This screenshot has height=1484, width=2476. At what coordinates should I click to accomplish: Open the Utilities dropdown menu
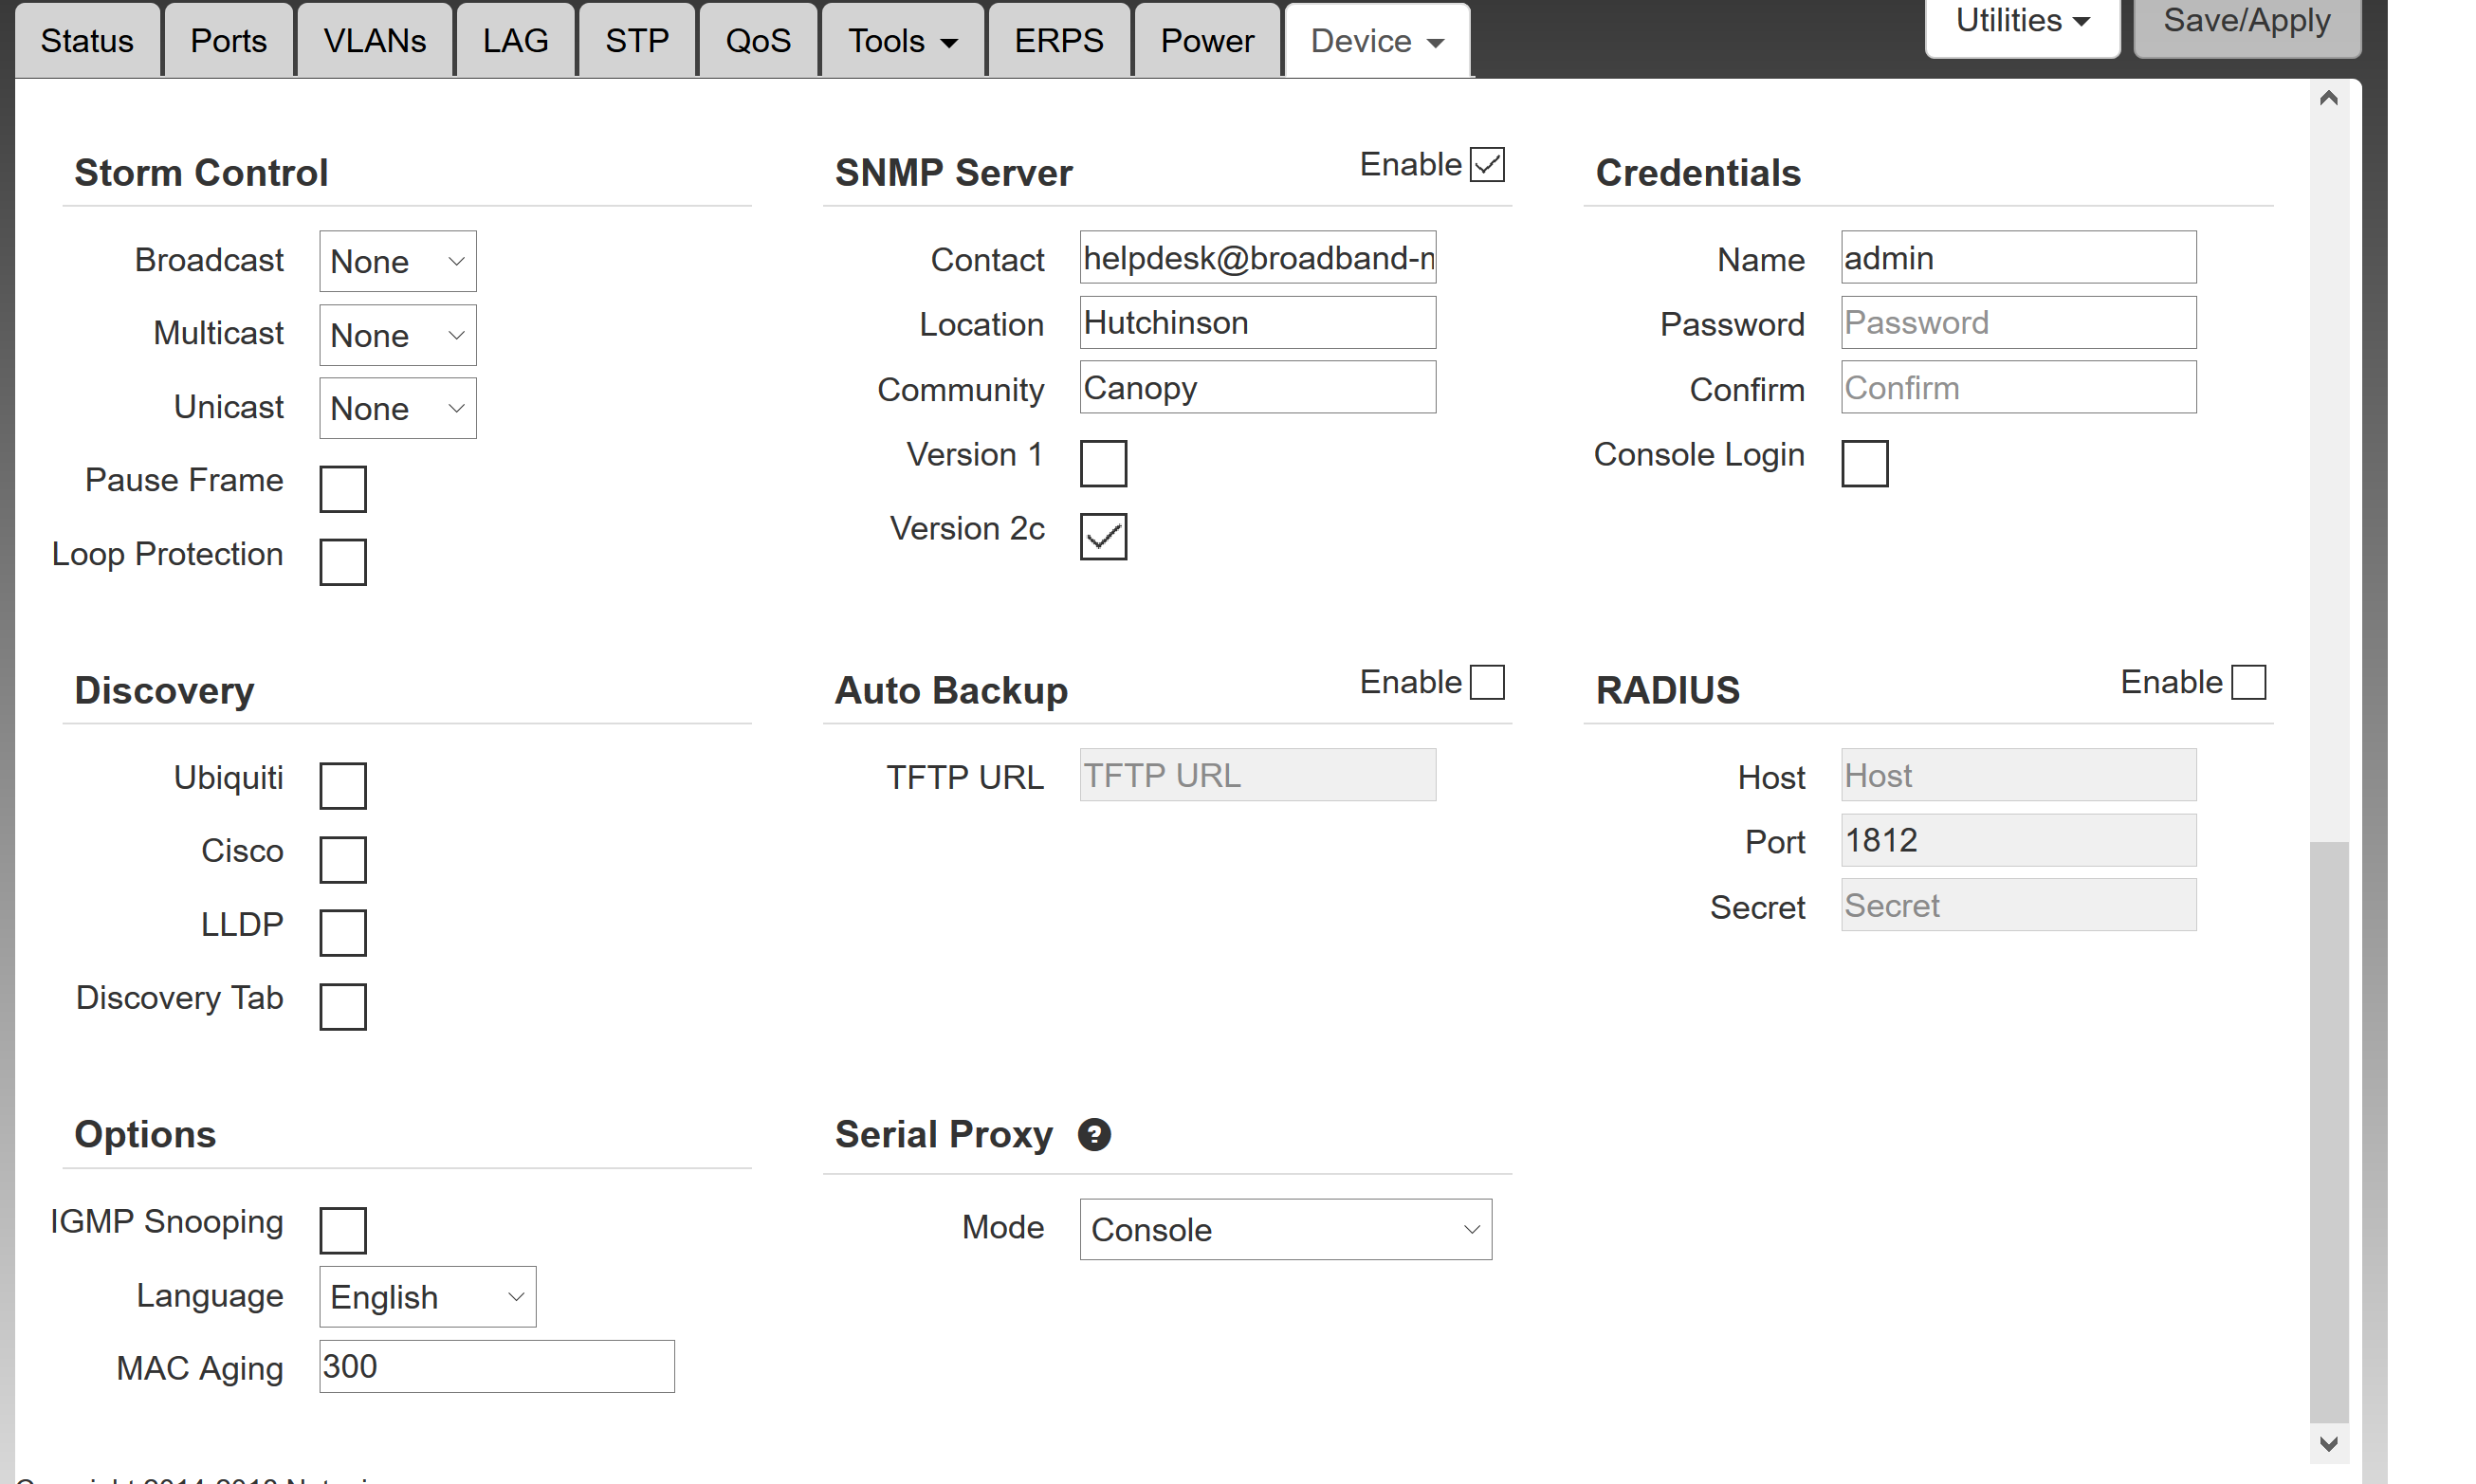[2022, 22]
